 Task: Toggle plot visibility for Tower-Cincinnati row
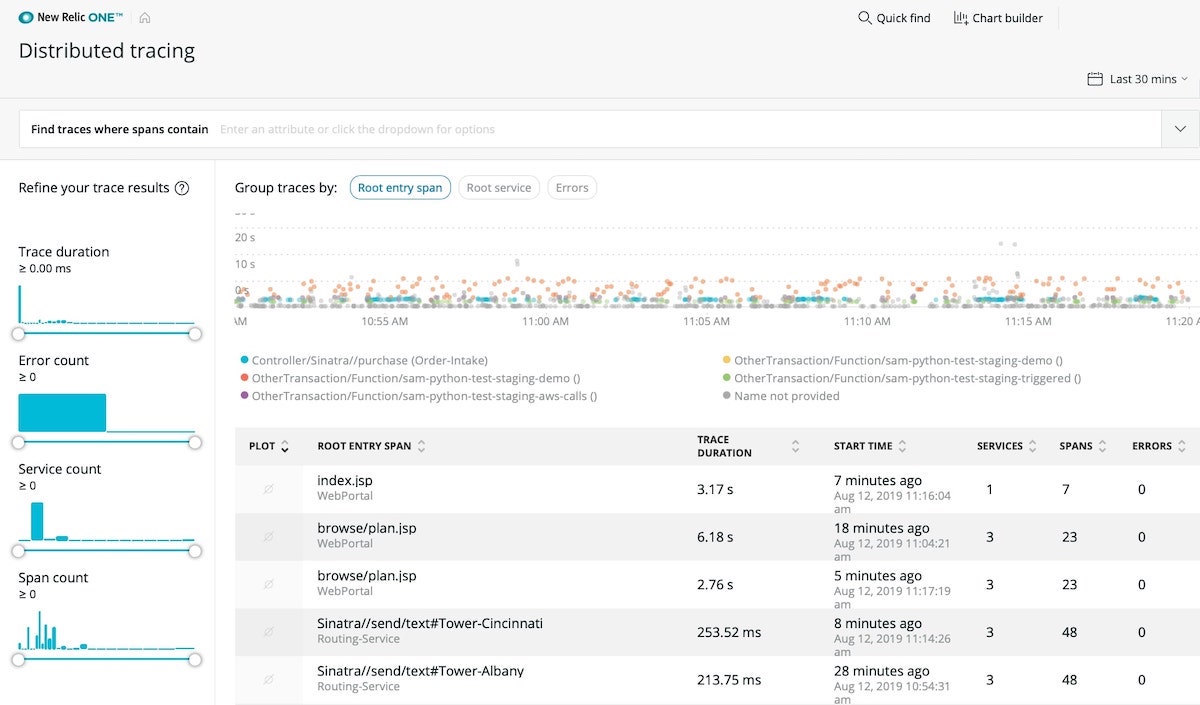pyautogui.click(x=268, y=632)
